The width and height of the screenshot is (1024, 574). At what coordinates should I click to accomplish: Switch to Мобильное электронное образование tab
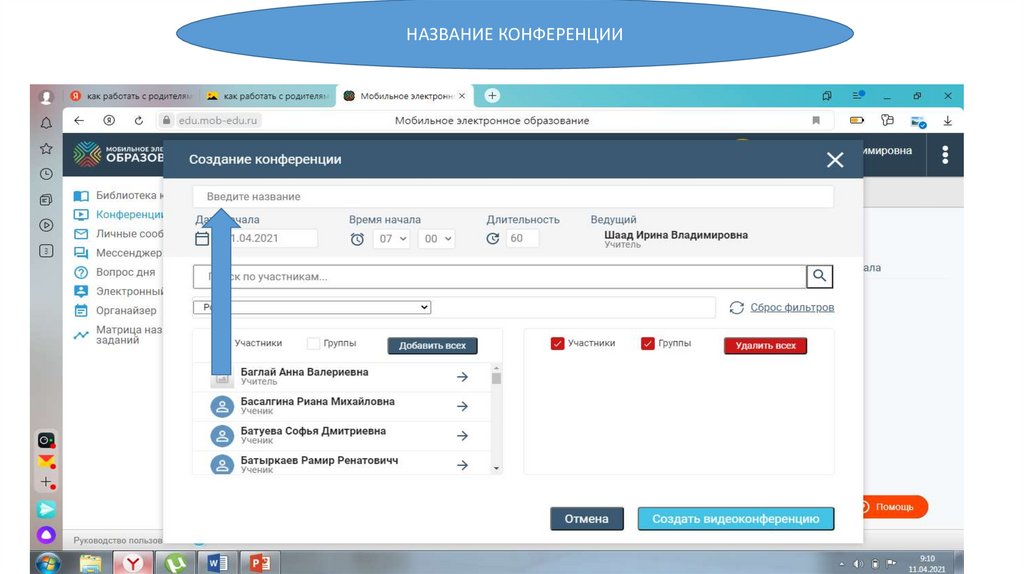pos(400,96)
